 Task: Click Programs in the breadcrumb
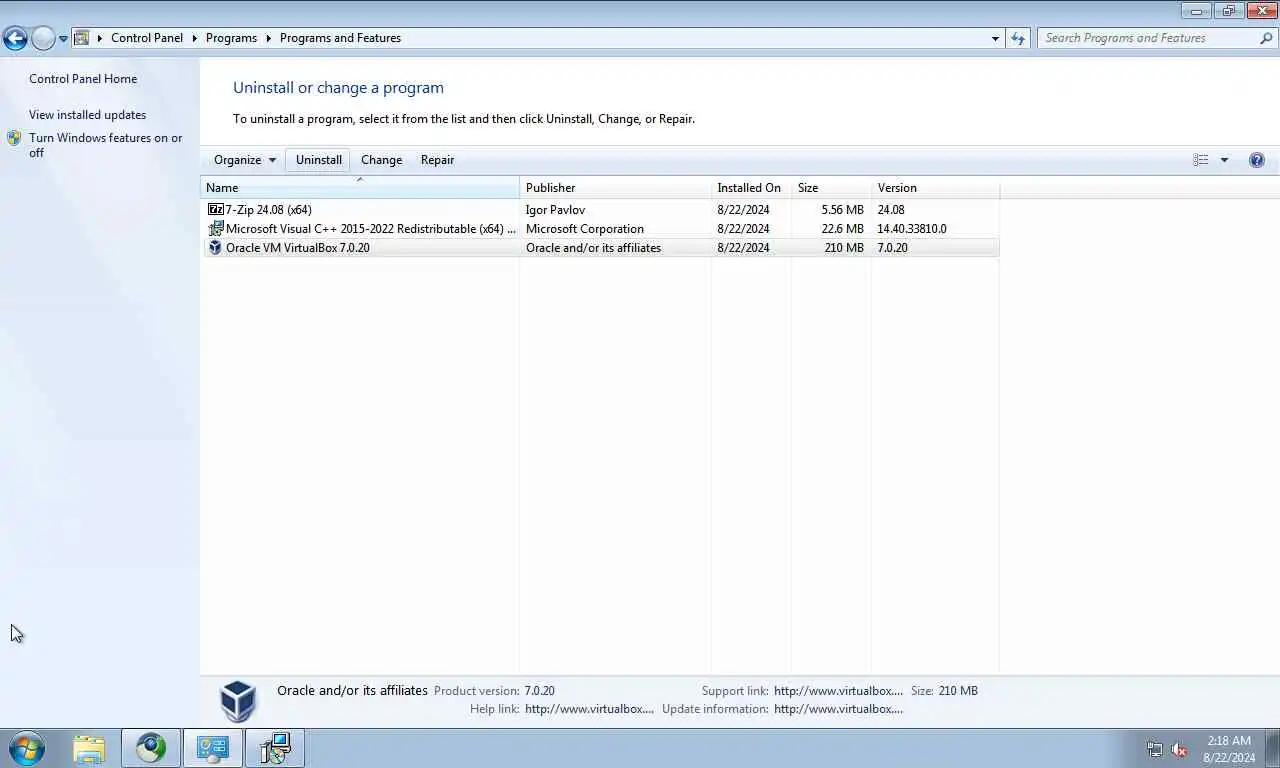pos(231,38)
